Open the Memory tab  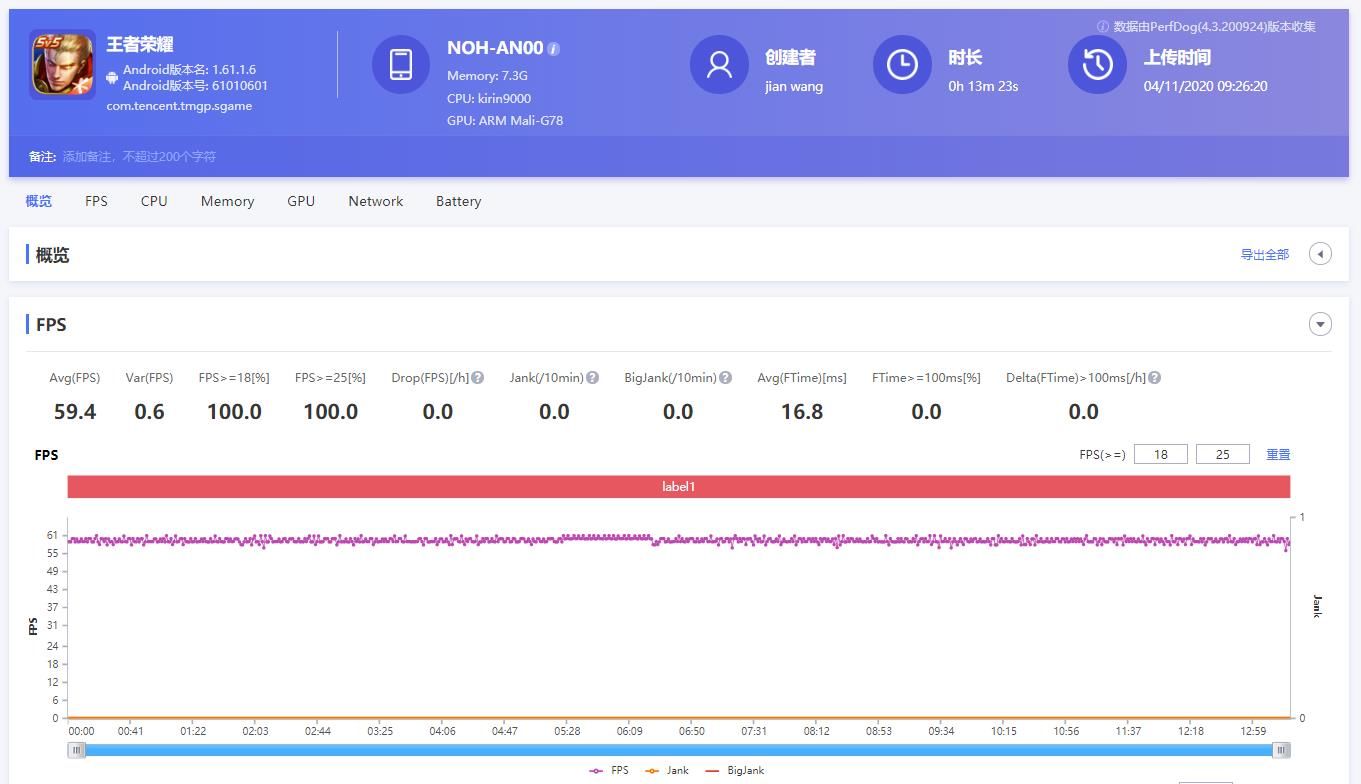pyautogui.click(x=227, y=201)
